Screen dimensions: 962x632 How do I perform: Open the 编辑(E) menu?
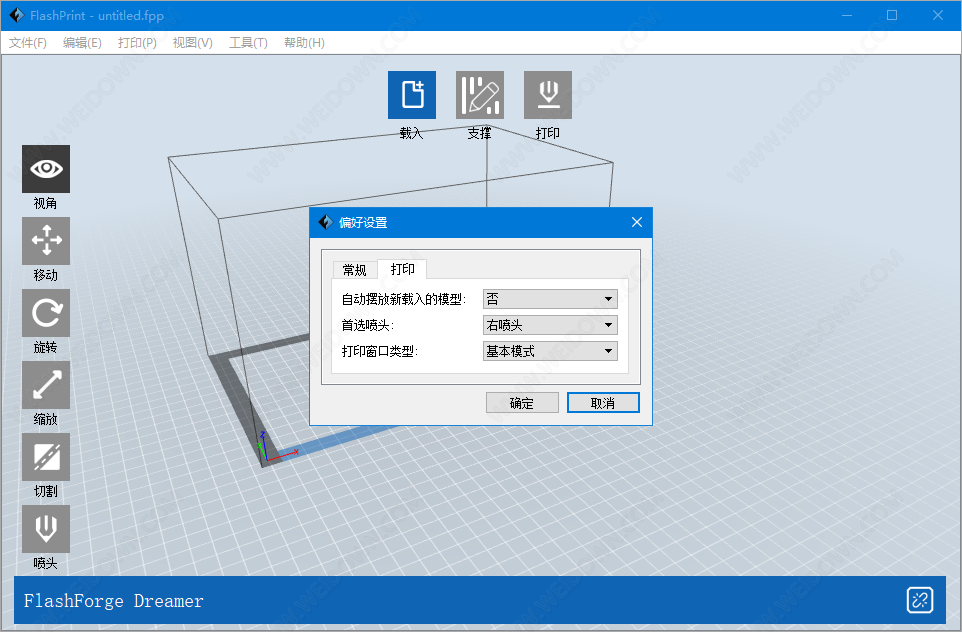pyautogui.click(x=82, y=42)
